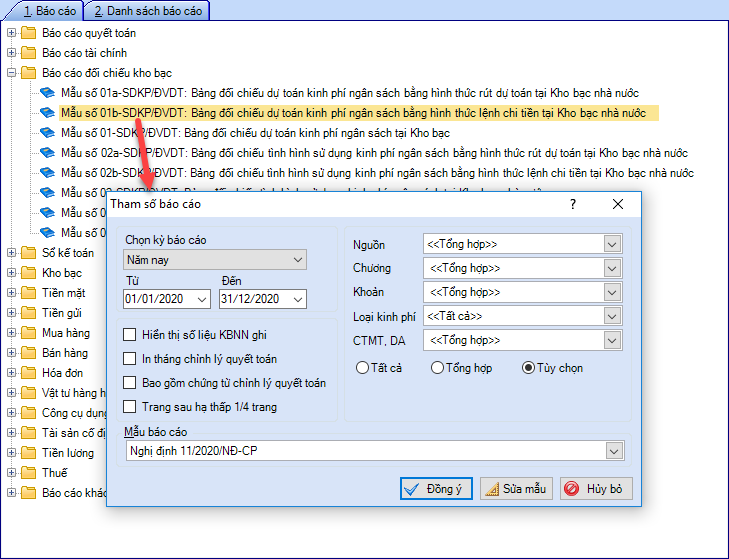The height and width of the screenshot is (559, 729).
Task: Click the Đồng ý button
Action: (436, 489)
